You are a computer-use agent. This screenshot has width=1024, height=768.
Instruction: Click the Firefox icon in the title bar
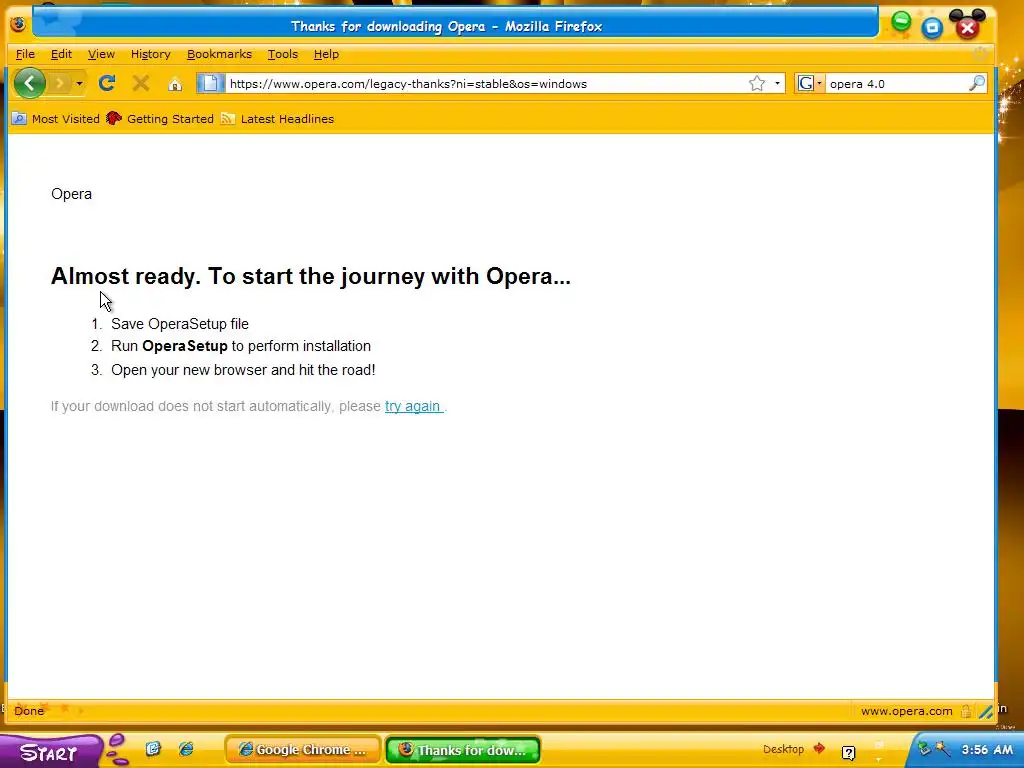[x=18, y=24]
